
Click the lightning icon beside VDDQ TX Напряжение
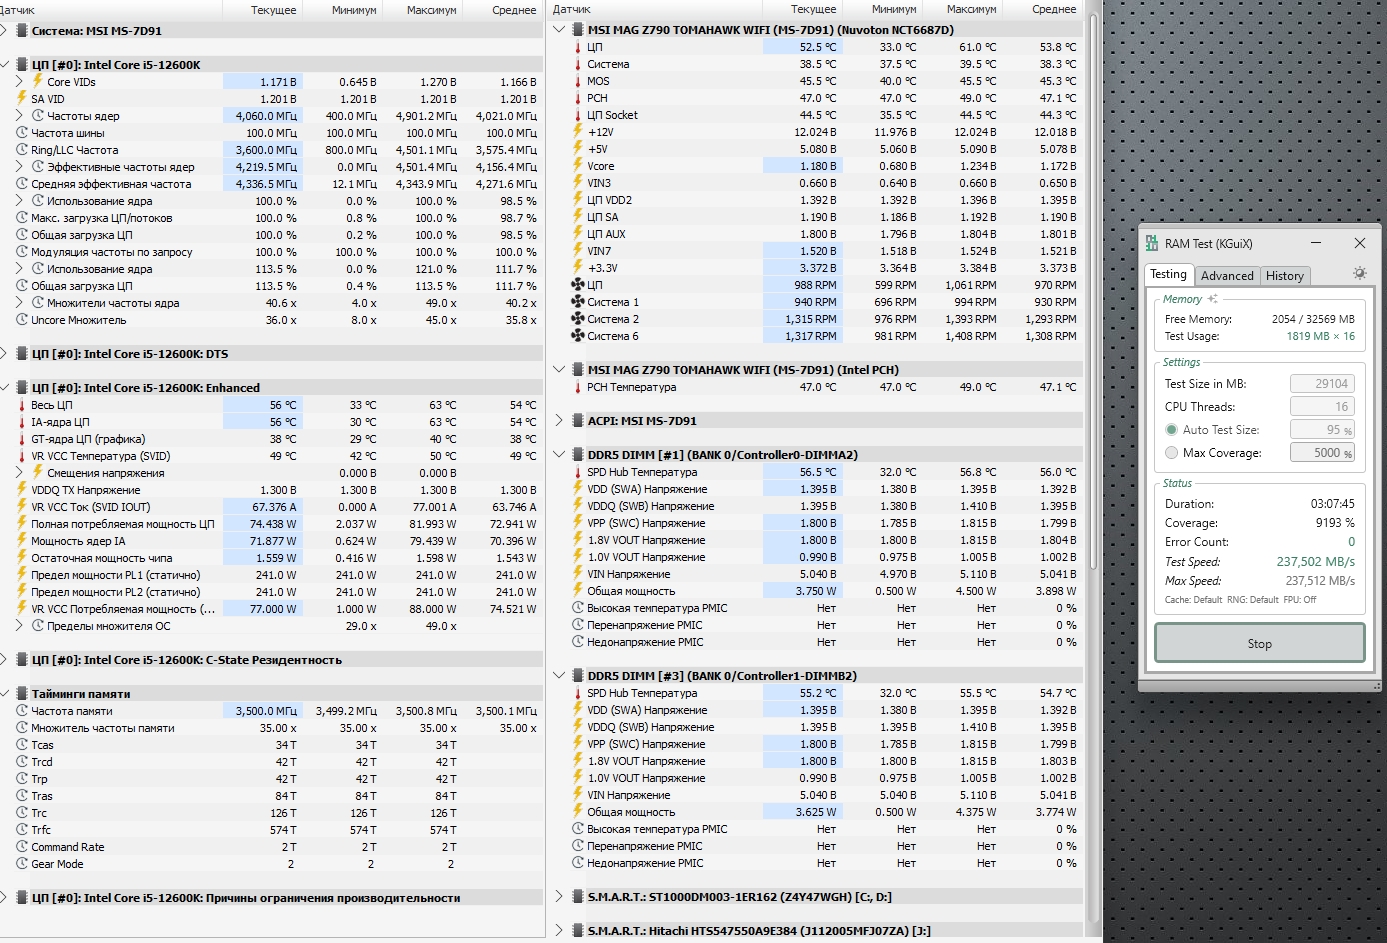click(x=22, y=489)
